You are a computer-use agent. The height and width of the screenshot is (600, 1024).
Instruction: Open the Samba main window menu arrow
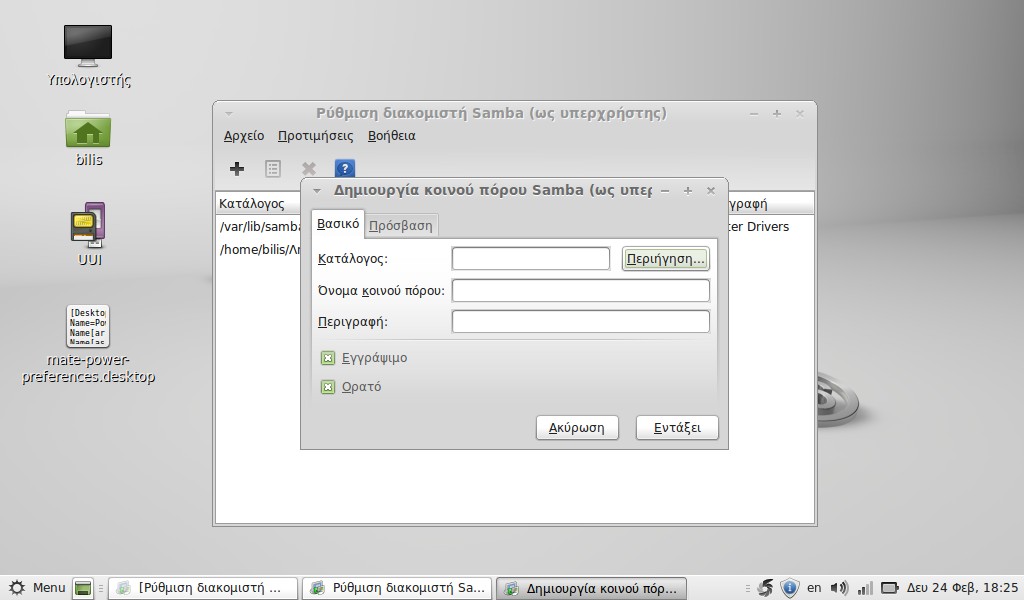coord(229,114)
